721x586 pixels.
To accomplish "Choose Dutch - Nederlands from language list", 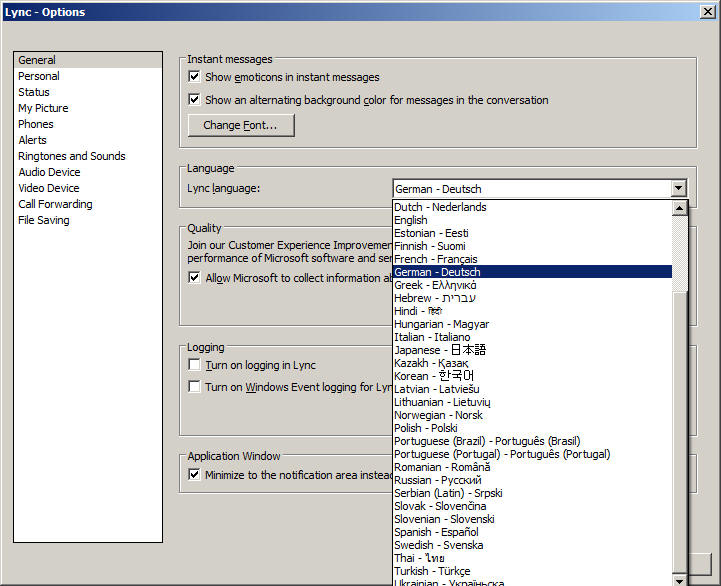I will pyautogui.click(x=532, y=207).
